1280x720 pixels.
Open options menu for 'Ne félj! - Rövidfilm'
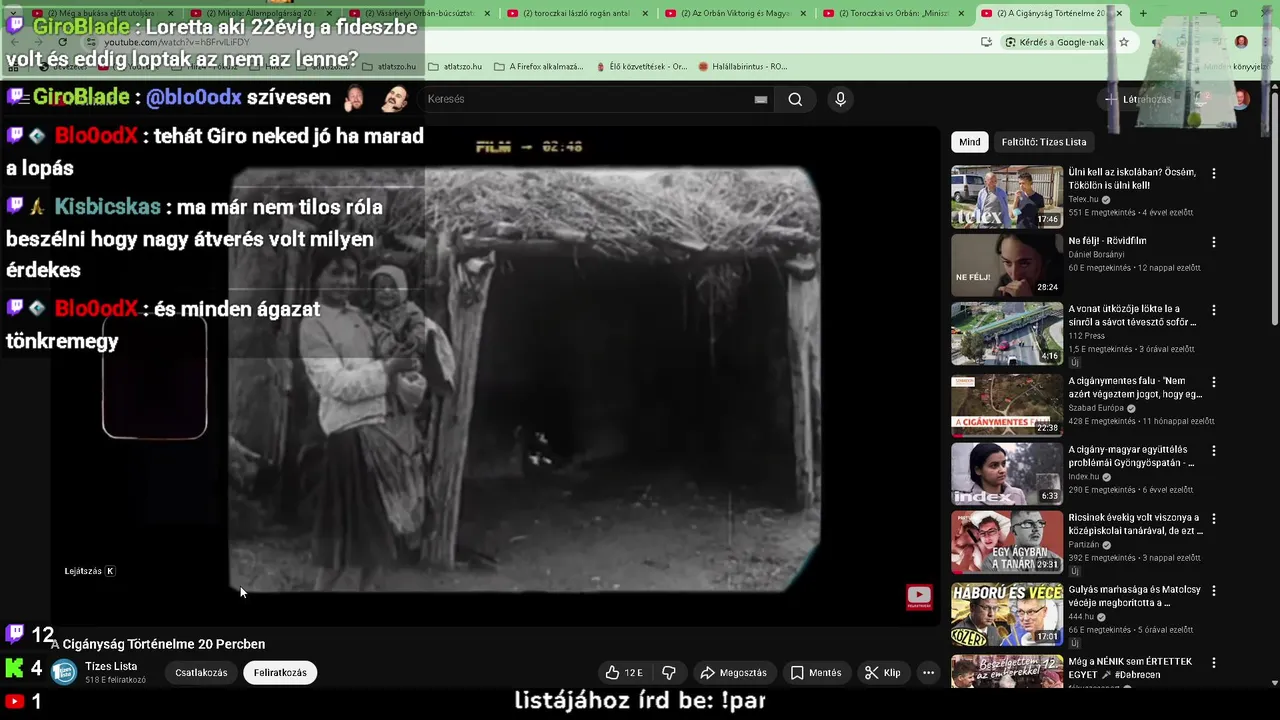click(x=1214, y=242)
